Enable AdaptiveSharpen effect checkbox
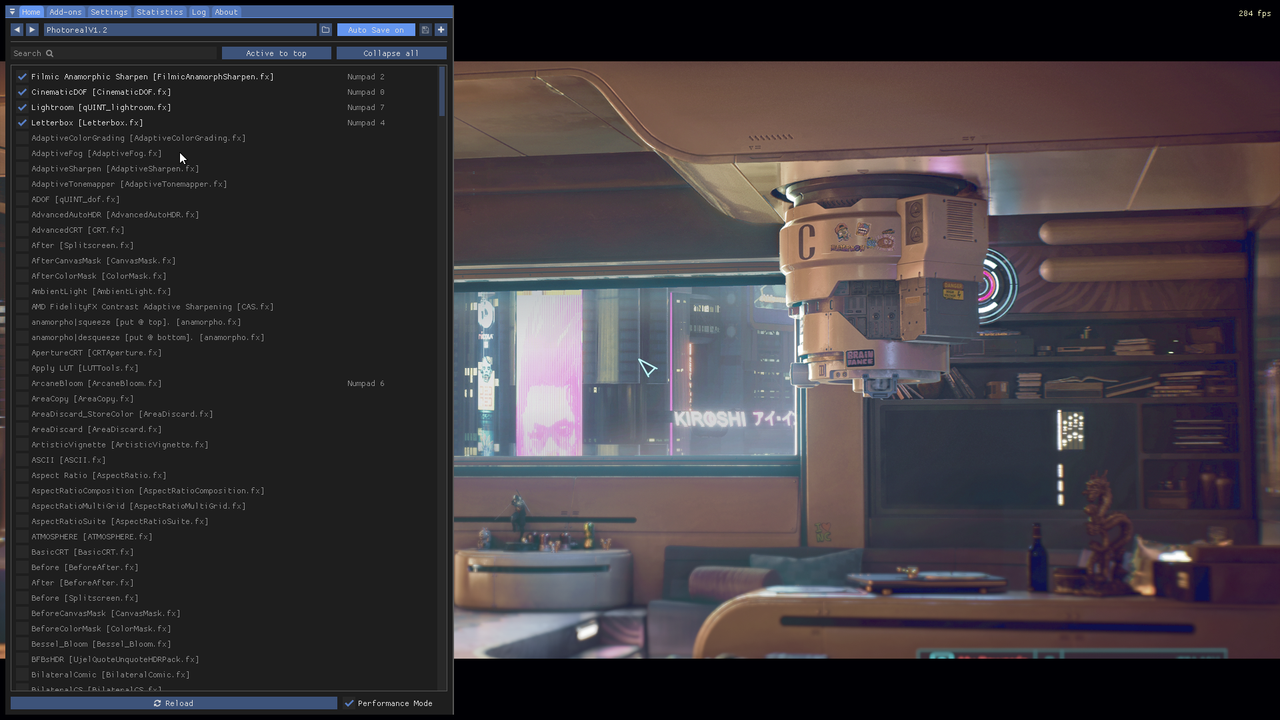 [x=22, y=168]
